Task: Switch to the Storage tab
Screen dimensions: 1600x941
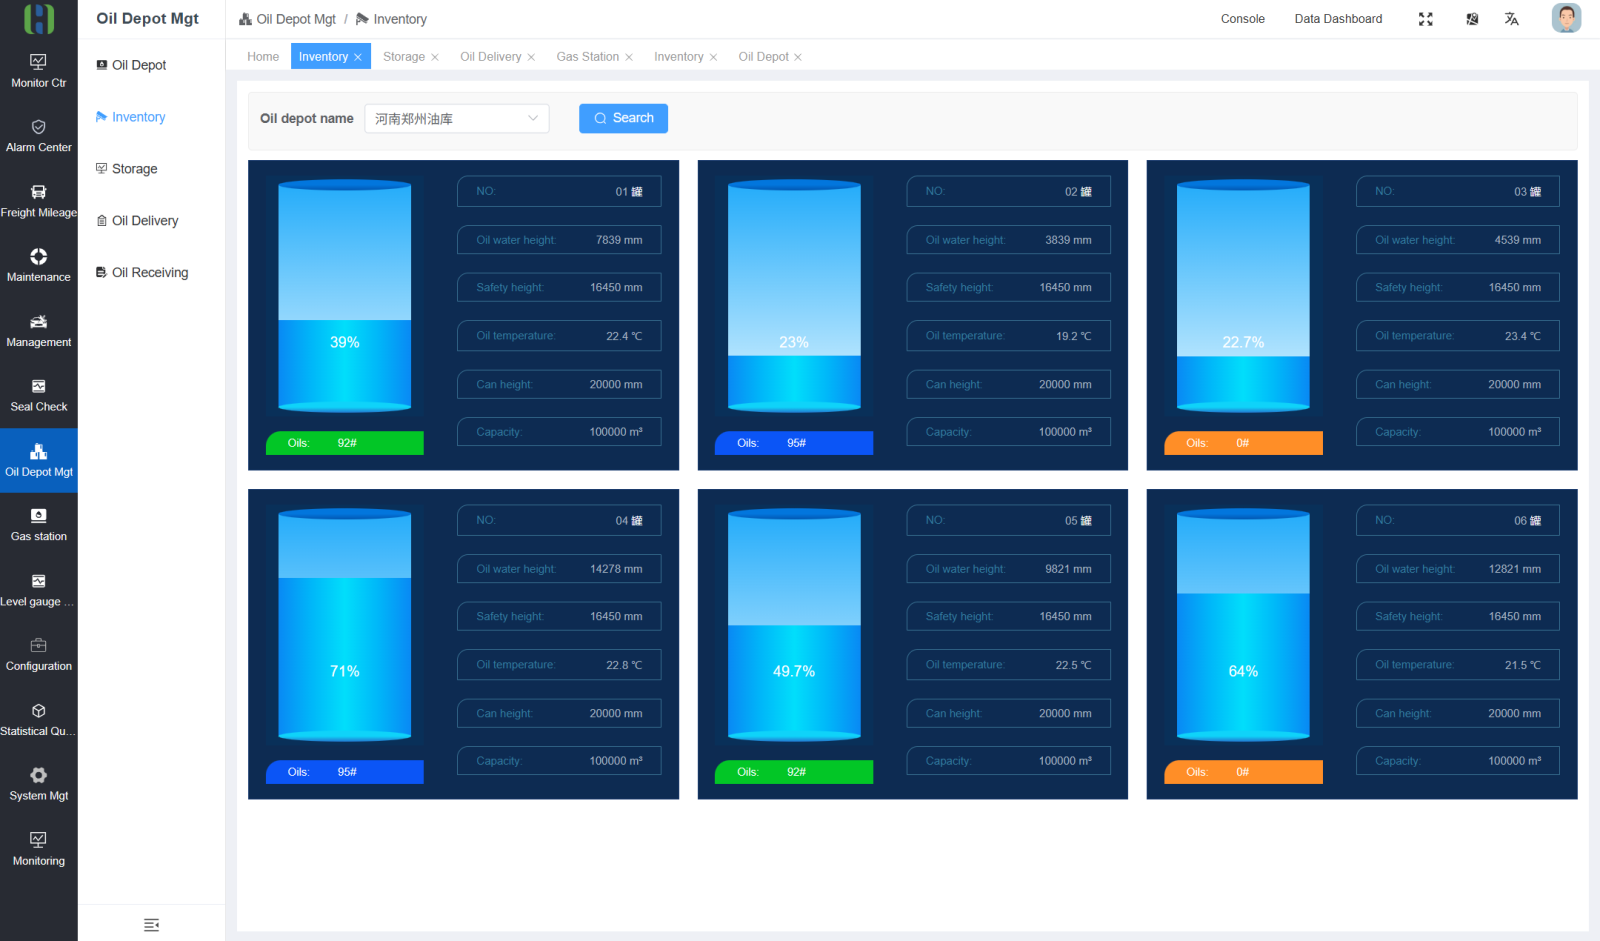Action: tap(404, 57)
